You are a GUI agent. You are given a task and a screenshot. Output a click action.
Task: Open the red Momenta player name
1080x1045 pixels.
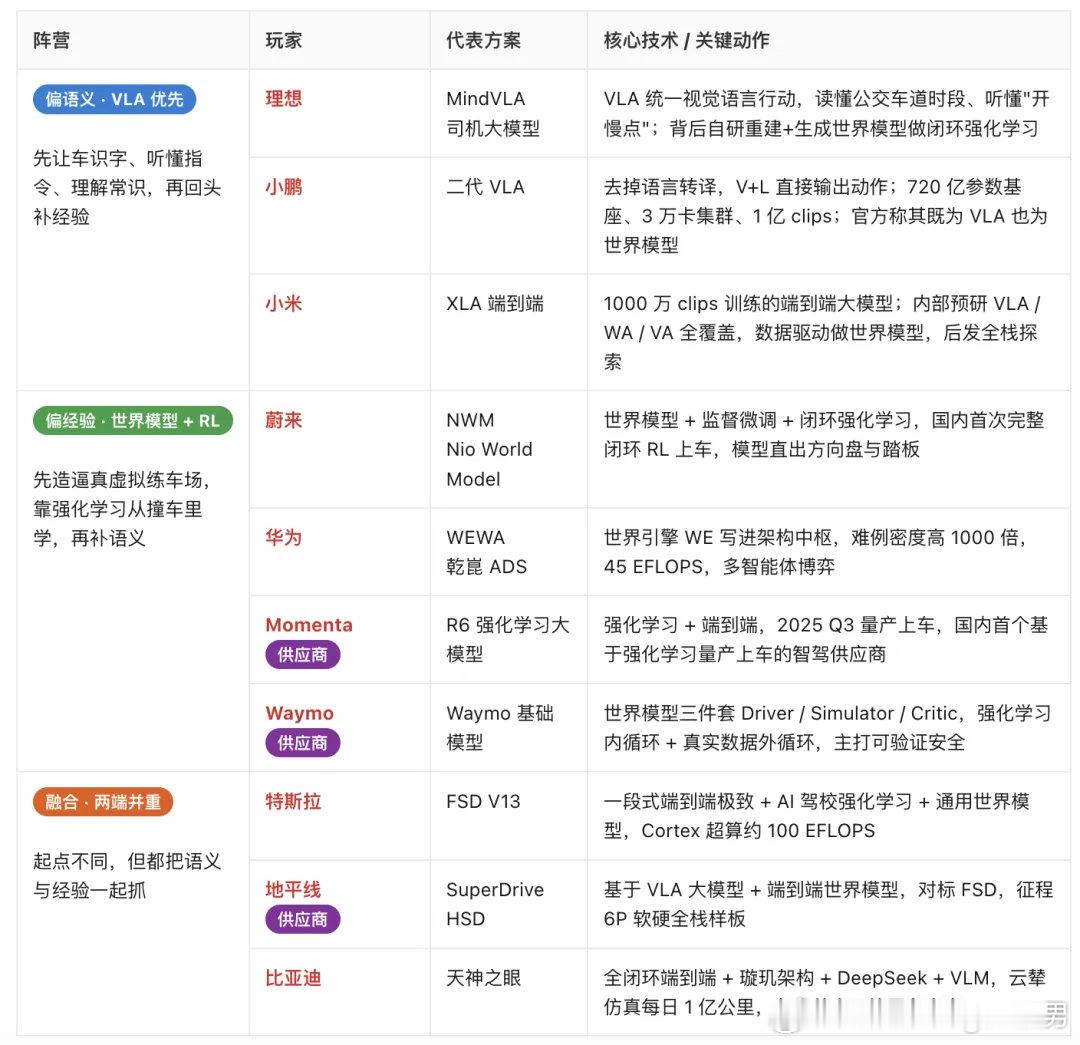pyautogui.click(x=309, y=625)
